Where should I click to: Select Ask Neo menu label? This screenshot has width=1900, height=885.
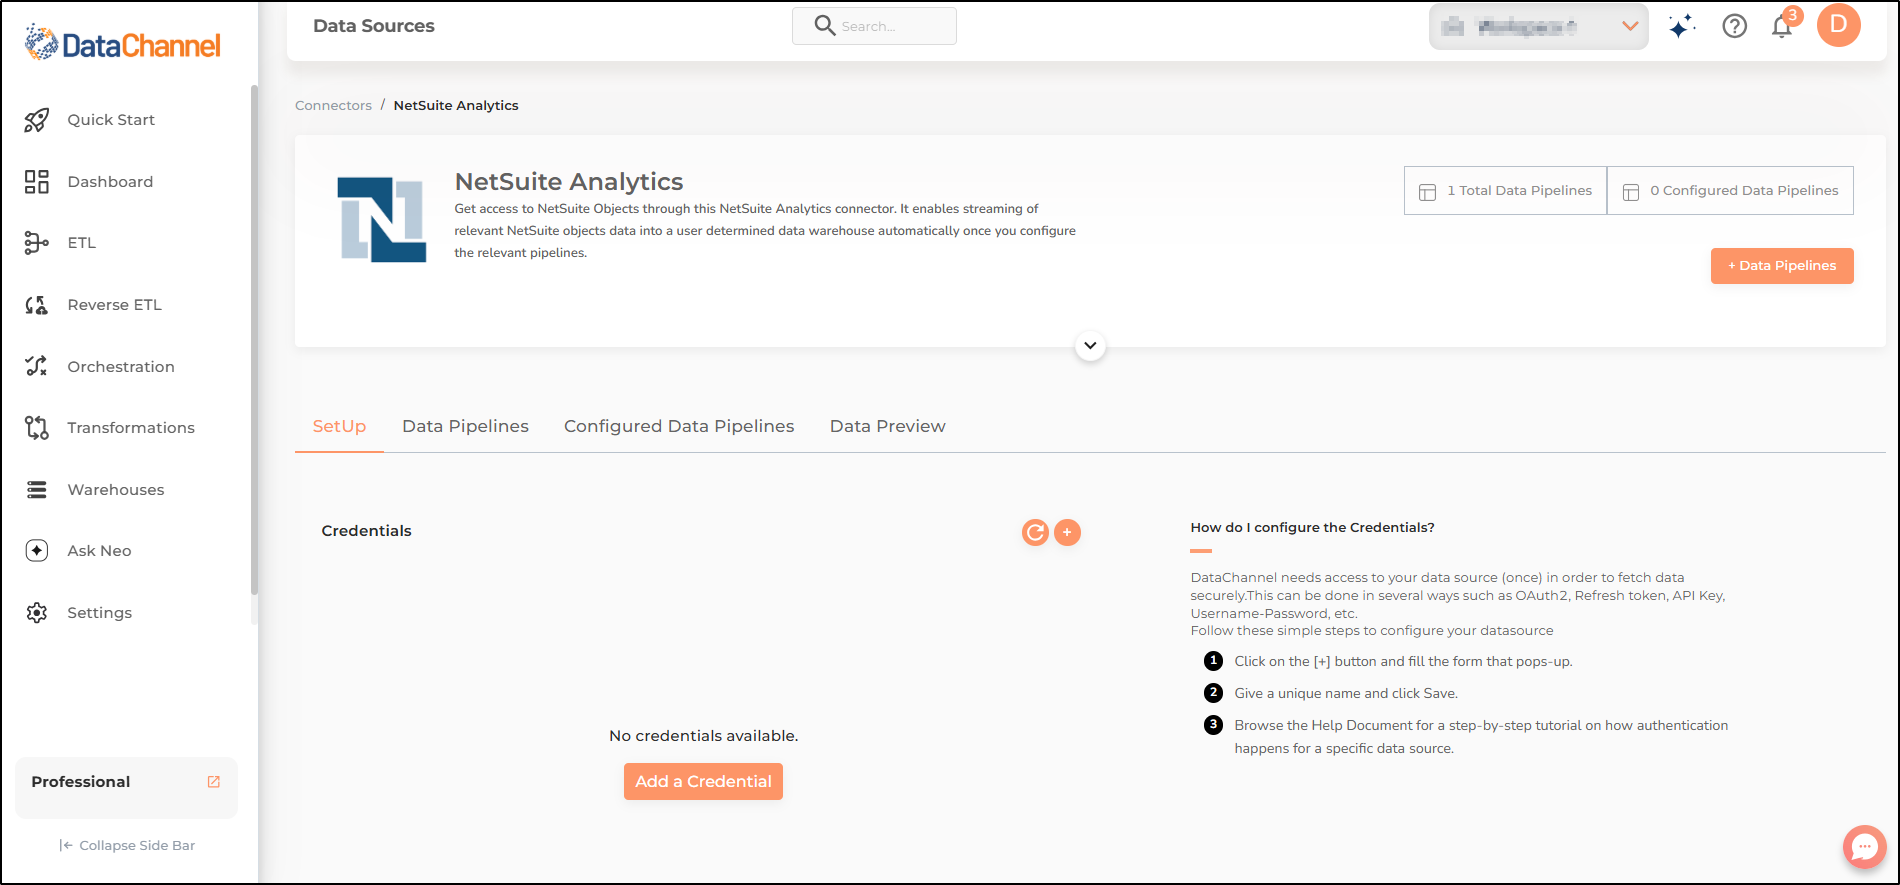(x=99, y=551)
